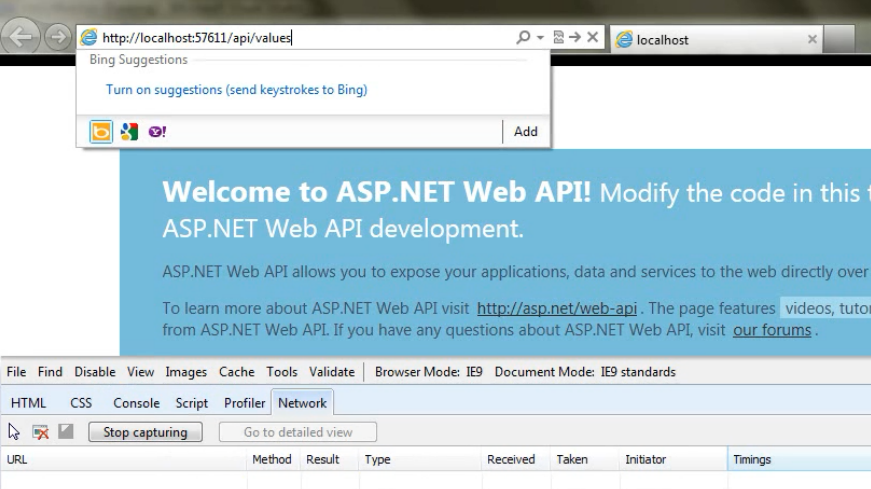The height and width of the screenshot is (489, 871).
Task: Click the select element by click arrow icon
Action: (14, 432)
